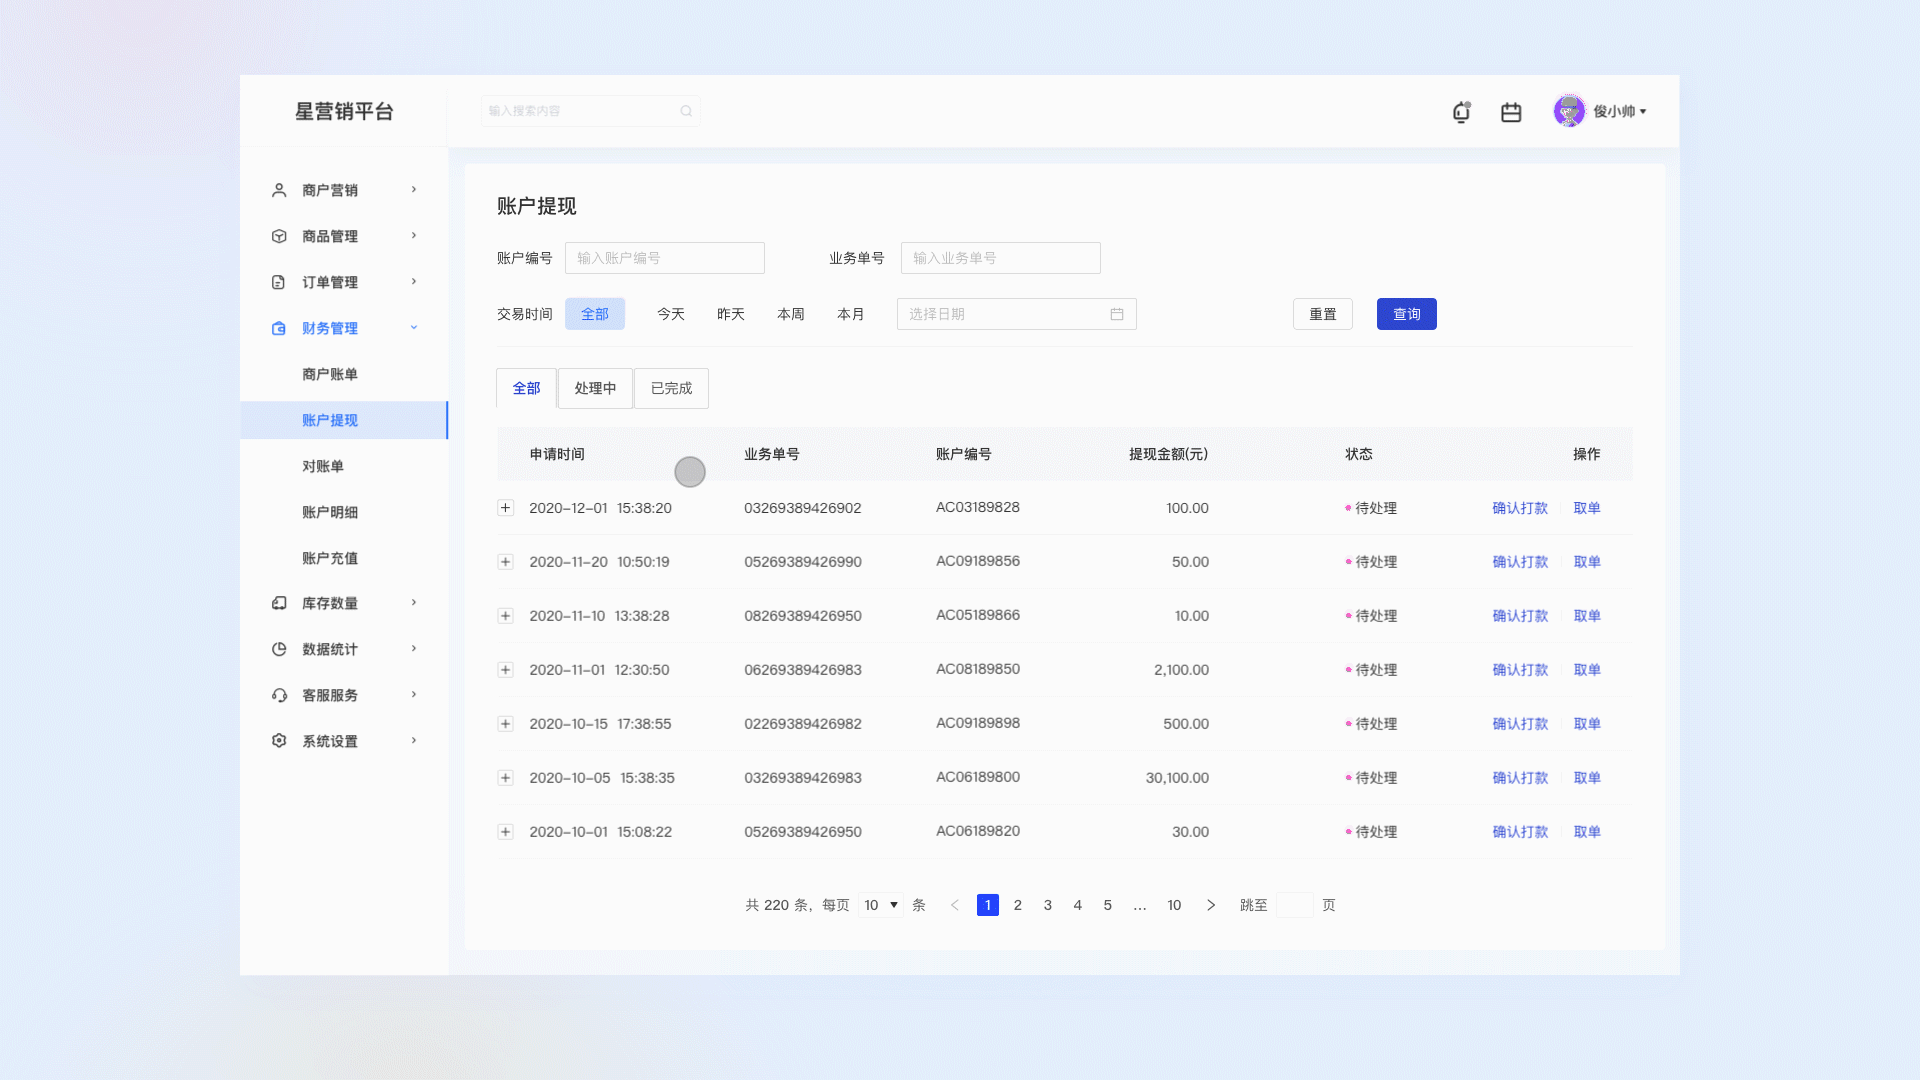Click the 商品管理 box icon
The height and width of the screenshot is (1080, 1920).
coord(279,236)
